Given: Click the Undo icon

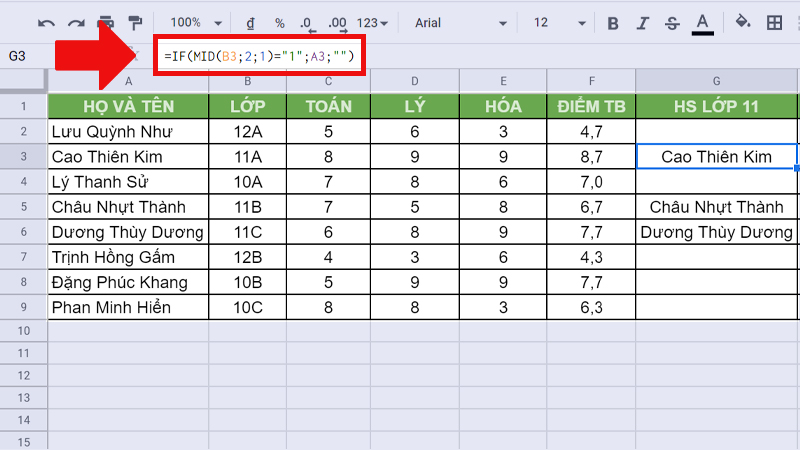Looking at the screenshot, I should click(x=46, y=22).
